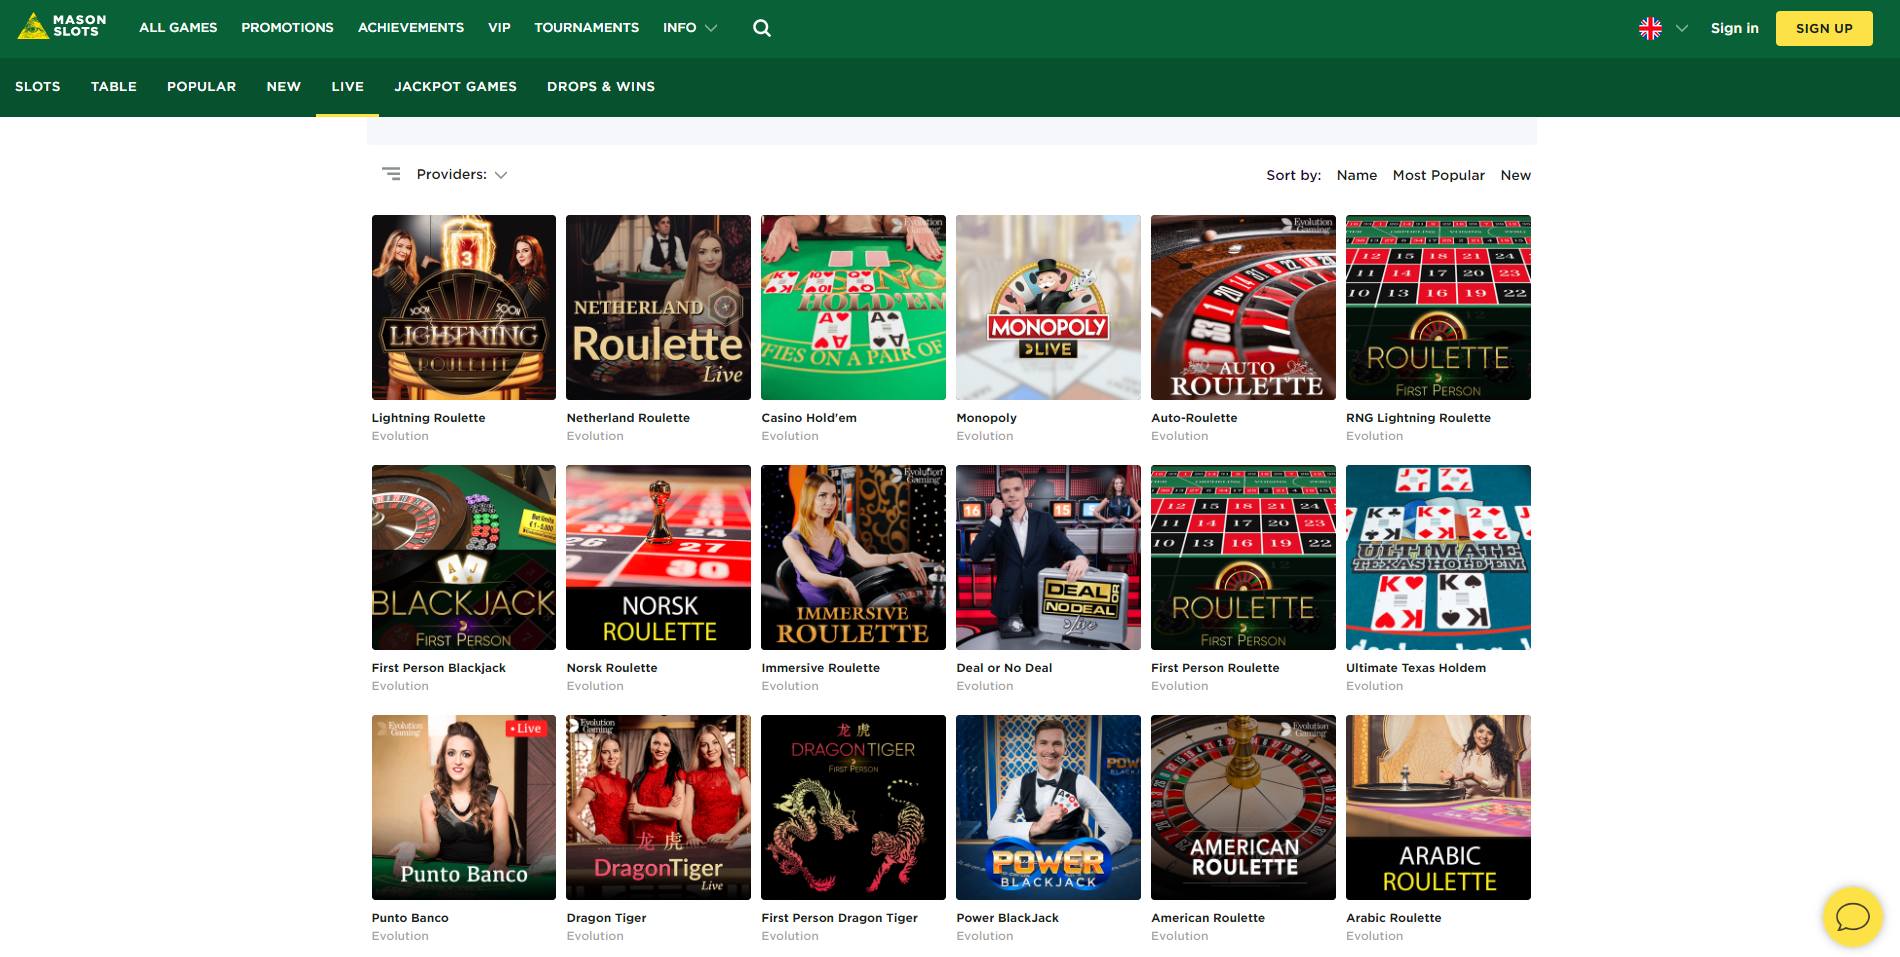The image size is (1900, 957).
Task: Switch to the TABLE category tab
Action: point(114,87)
